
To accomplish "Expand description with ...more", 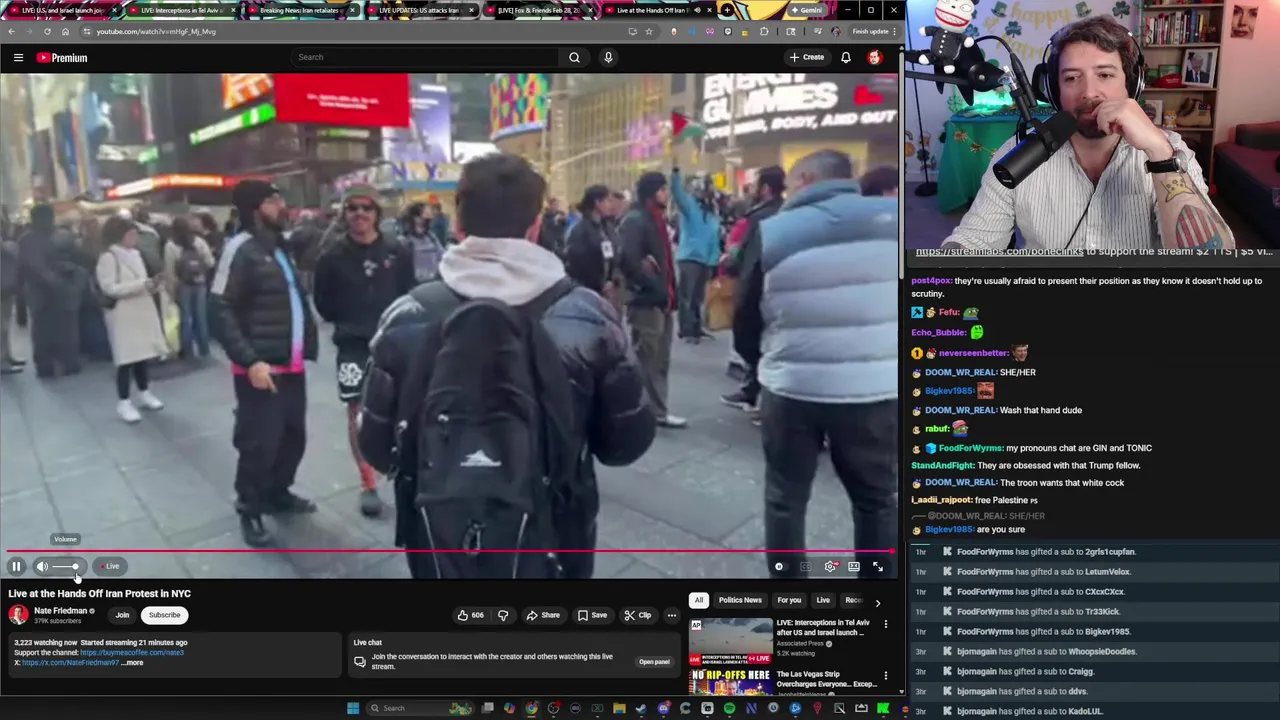I will pos(132,662).
